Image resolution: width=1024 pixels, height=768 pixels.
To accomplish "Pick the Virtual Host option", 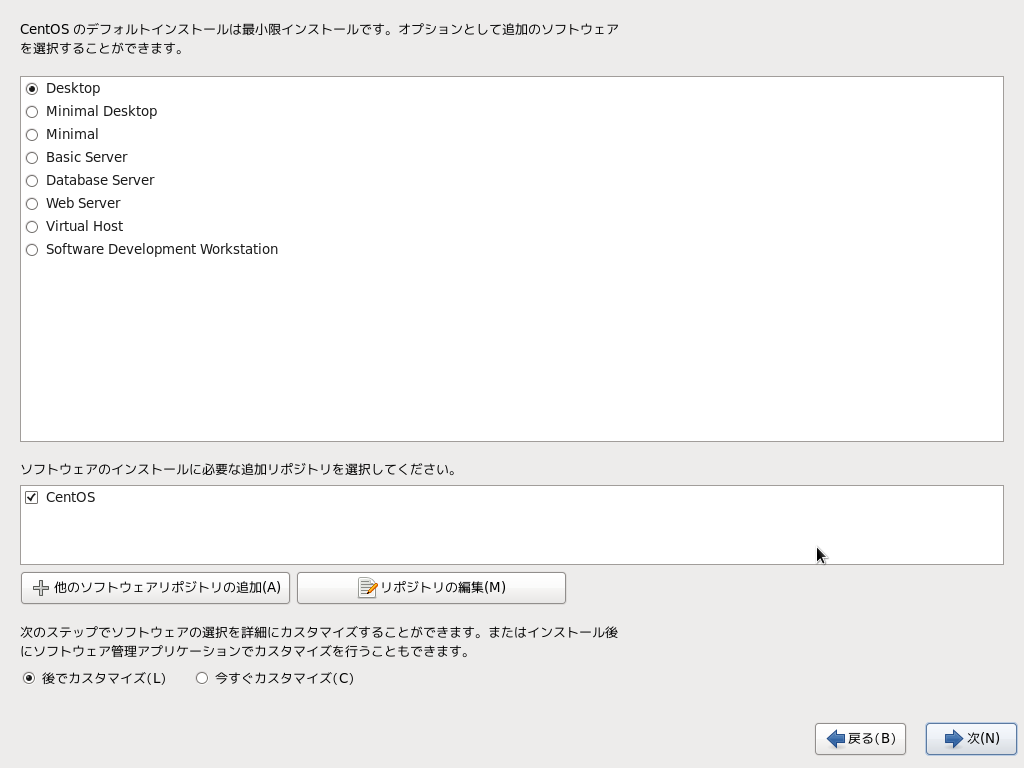I will 32,227.
